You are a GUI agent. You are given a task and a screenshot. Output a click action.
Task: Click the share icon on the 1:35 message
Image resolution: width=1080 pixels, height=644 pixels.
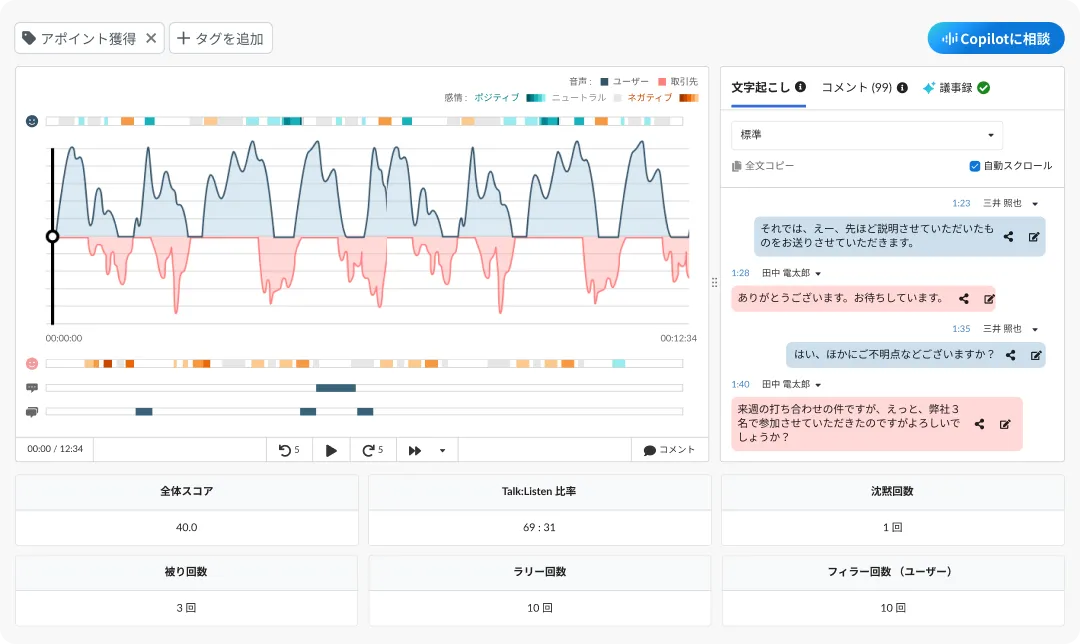click(1010, 354)
